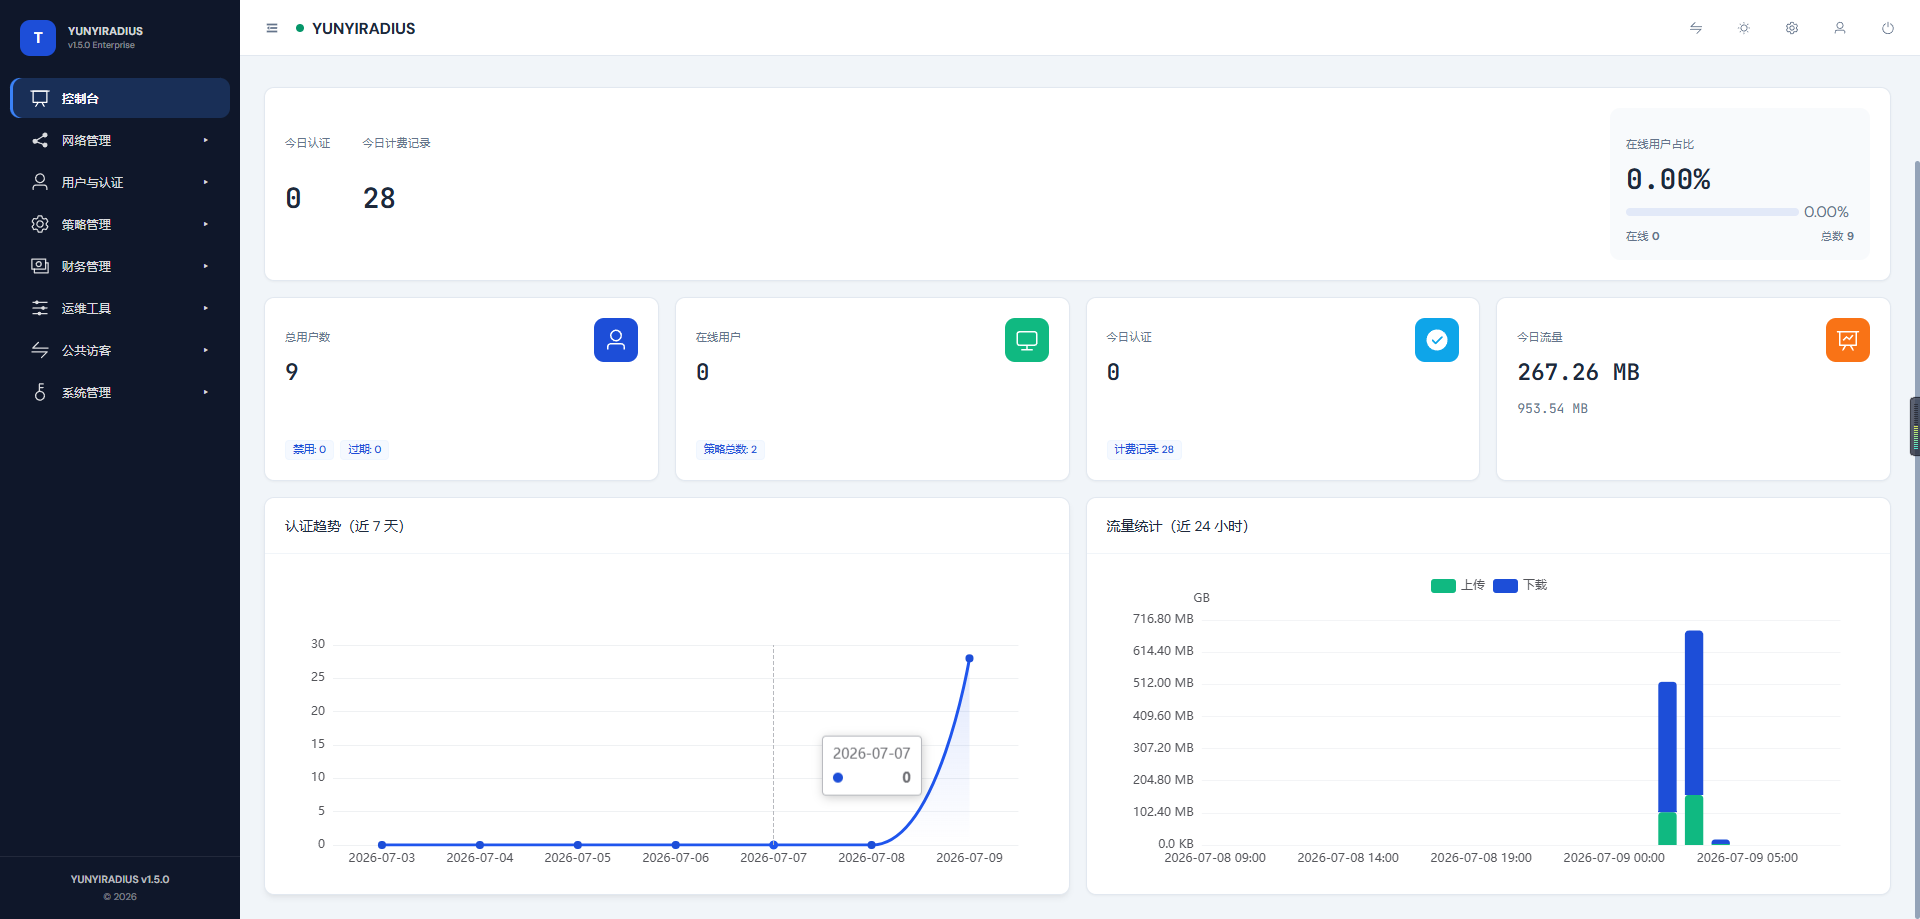Click the blue user icon on 总用户数 card
This screenshot has height=919, width=1920.
(616, 340)
